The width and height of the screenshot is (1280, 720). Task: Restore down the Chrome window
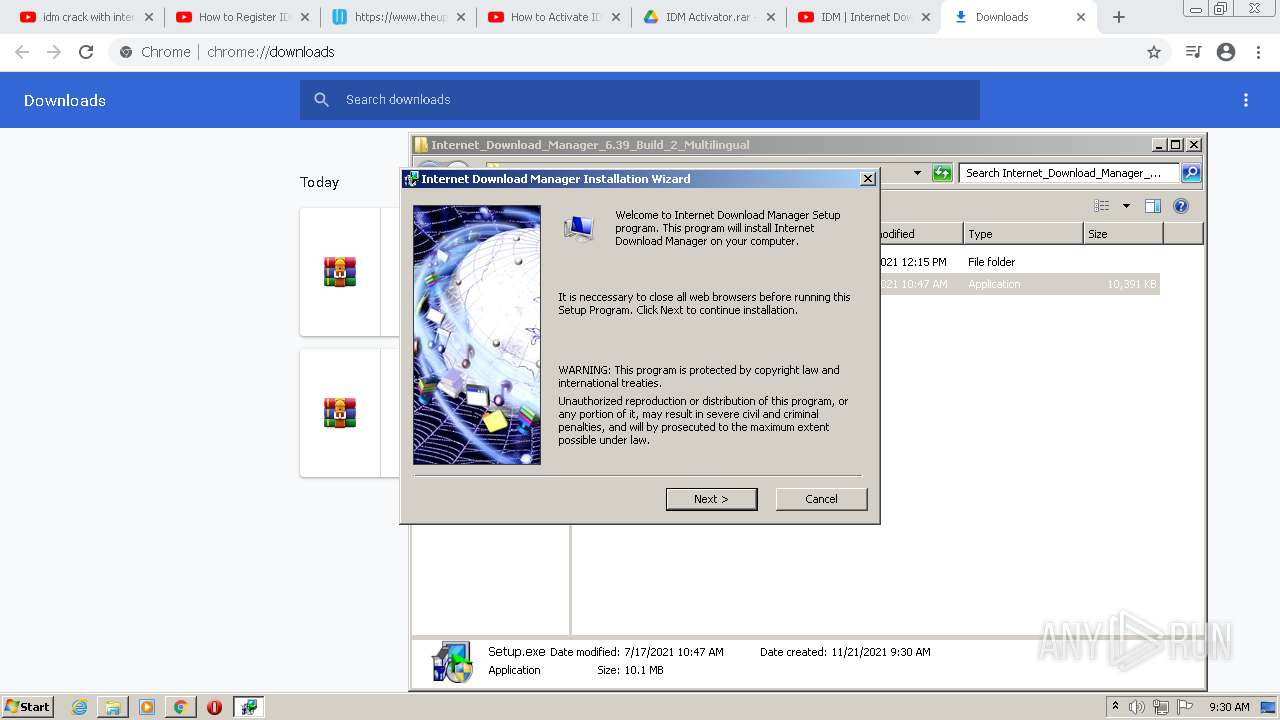click(x=1220, y=8)
